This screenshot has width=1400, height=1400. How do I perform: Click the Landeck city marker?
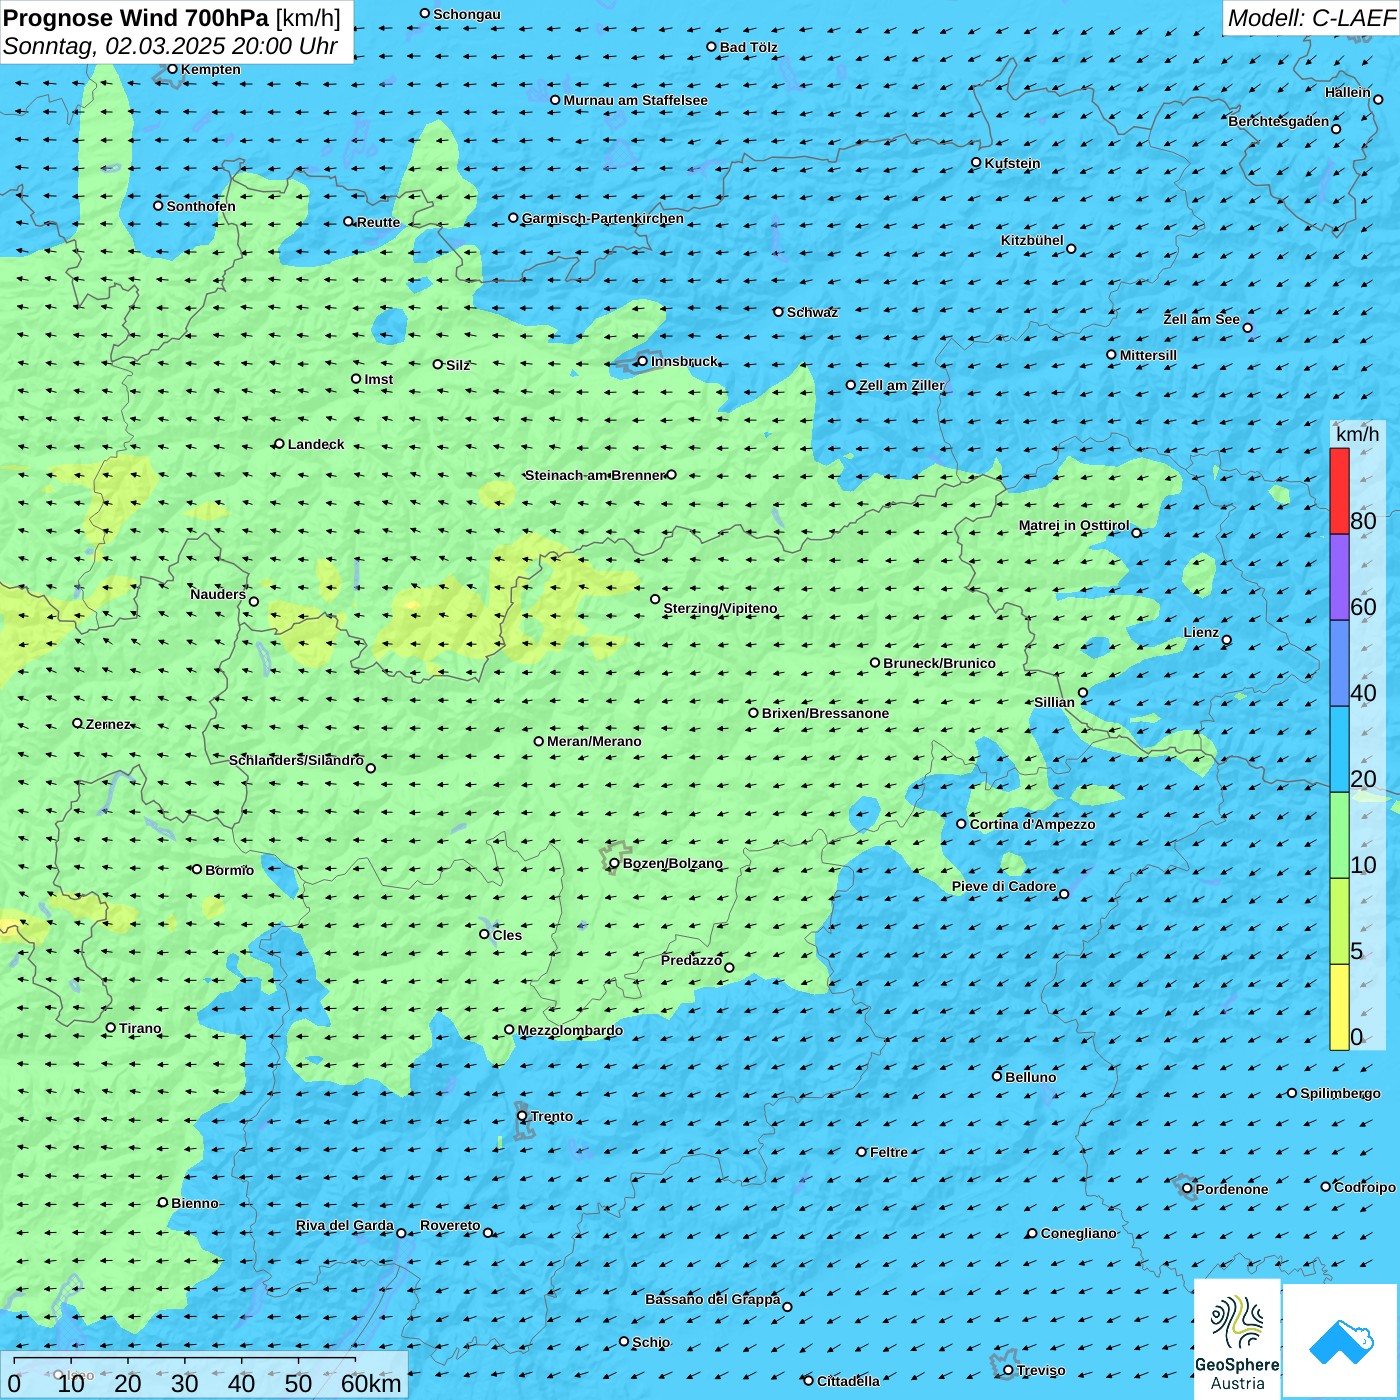pos(279,444)
